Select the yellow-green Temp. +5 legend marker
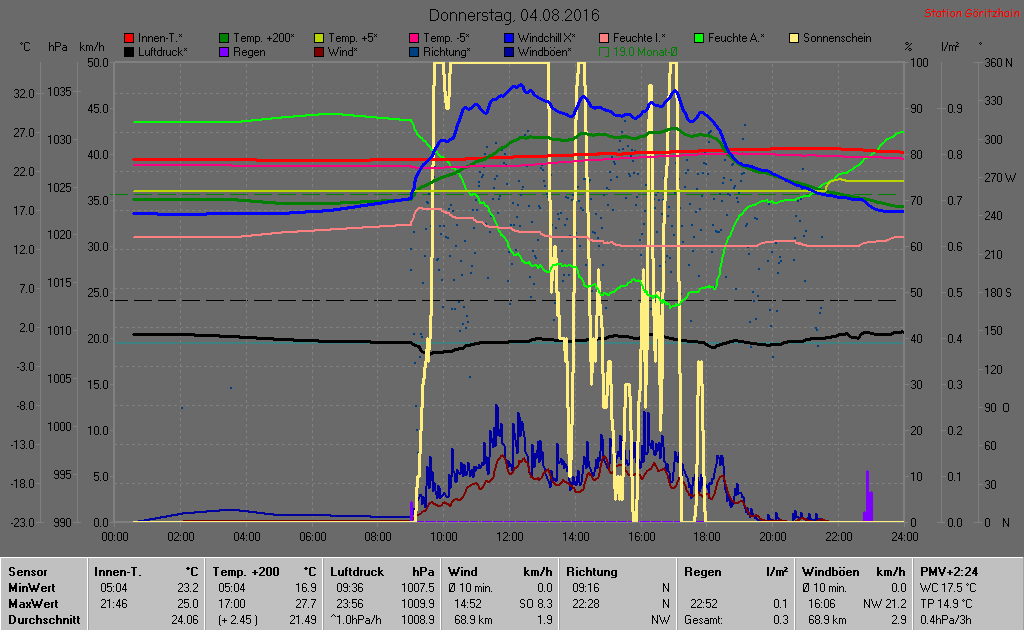The image size is (1024, 630). click(x=320, y=38)
